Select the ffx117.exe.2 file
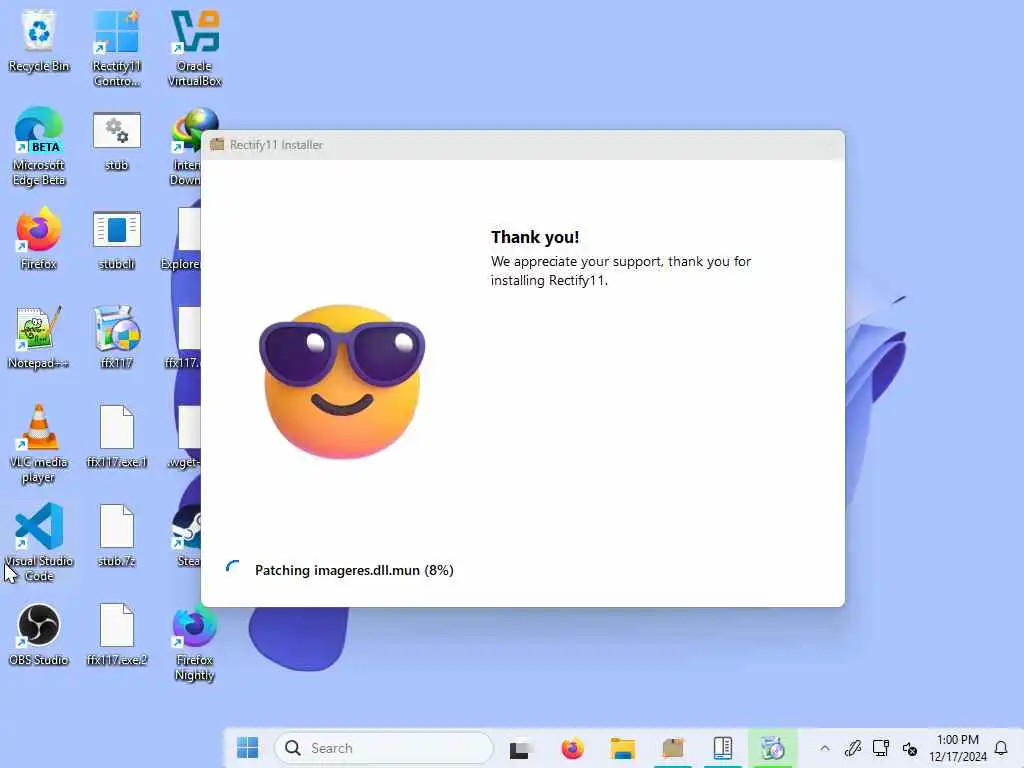Viewport: 1024px width, 768px height. 116,635
